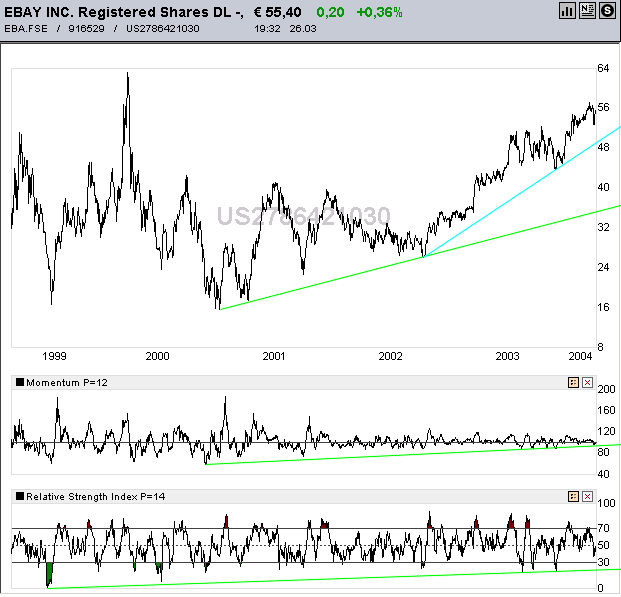Open settings for the Relative Strength Index panel
621x597 pixels.
[573, 497]
